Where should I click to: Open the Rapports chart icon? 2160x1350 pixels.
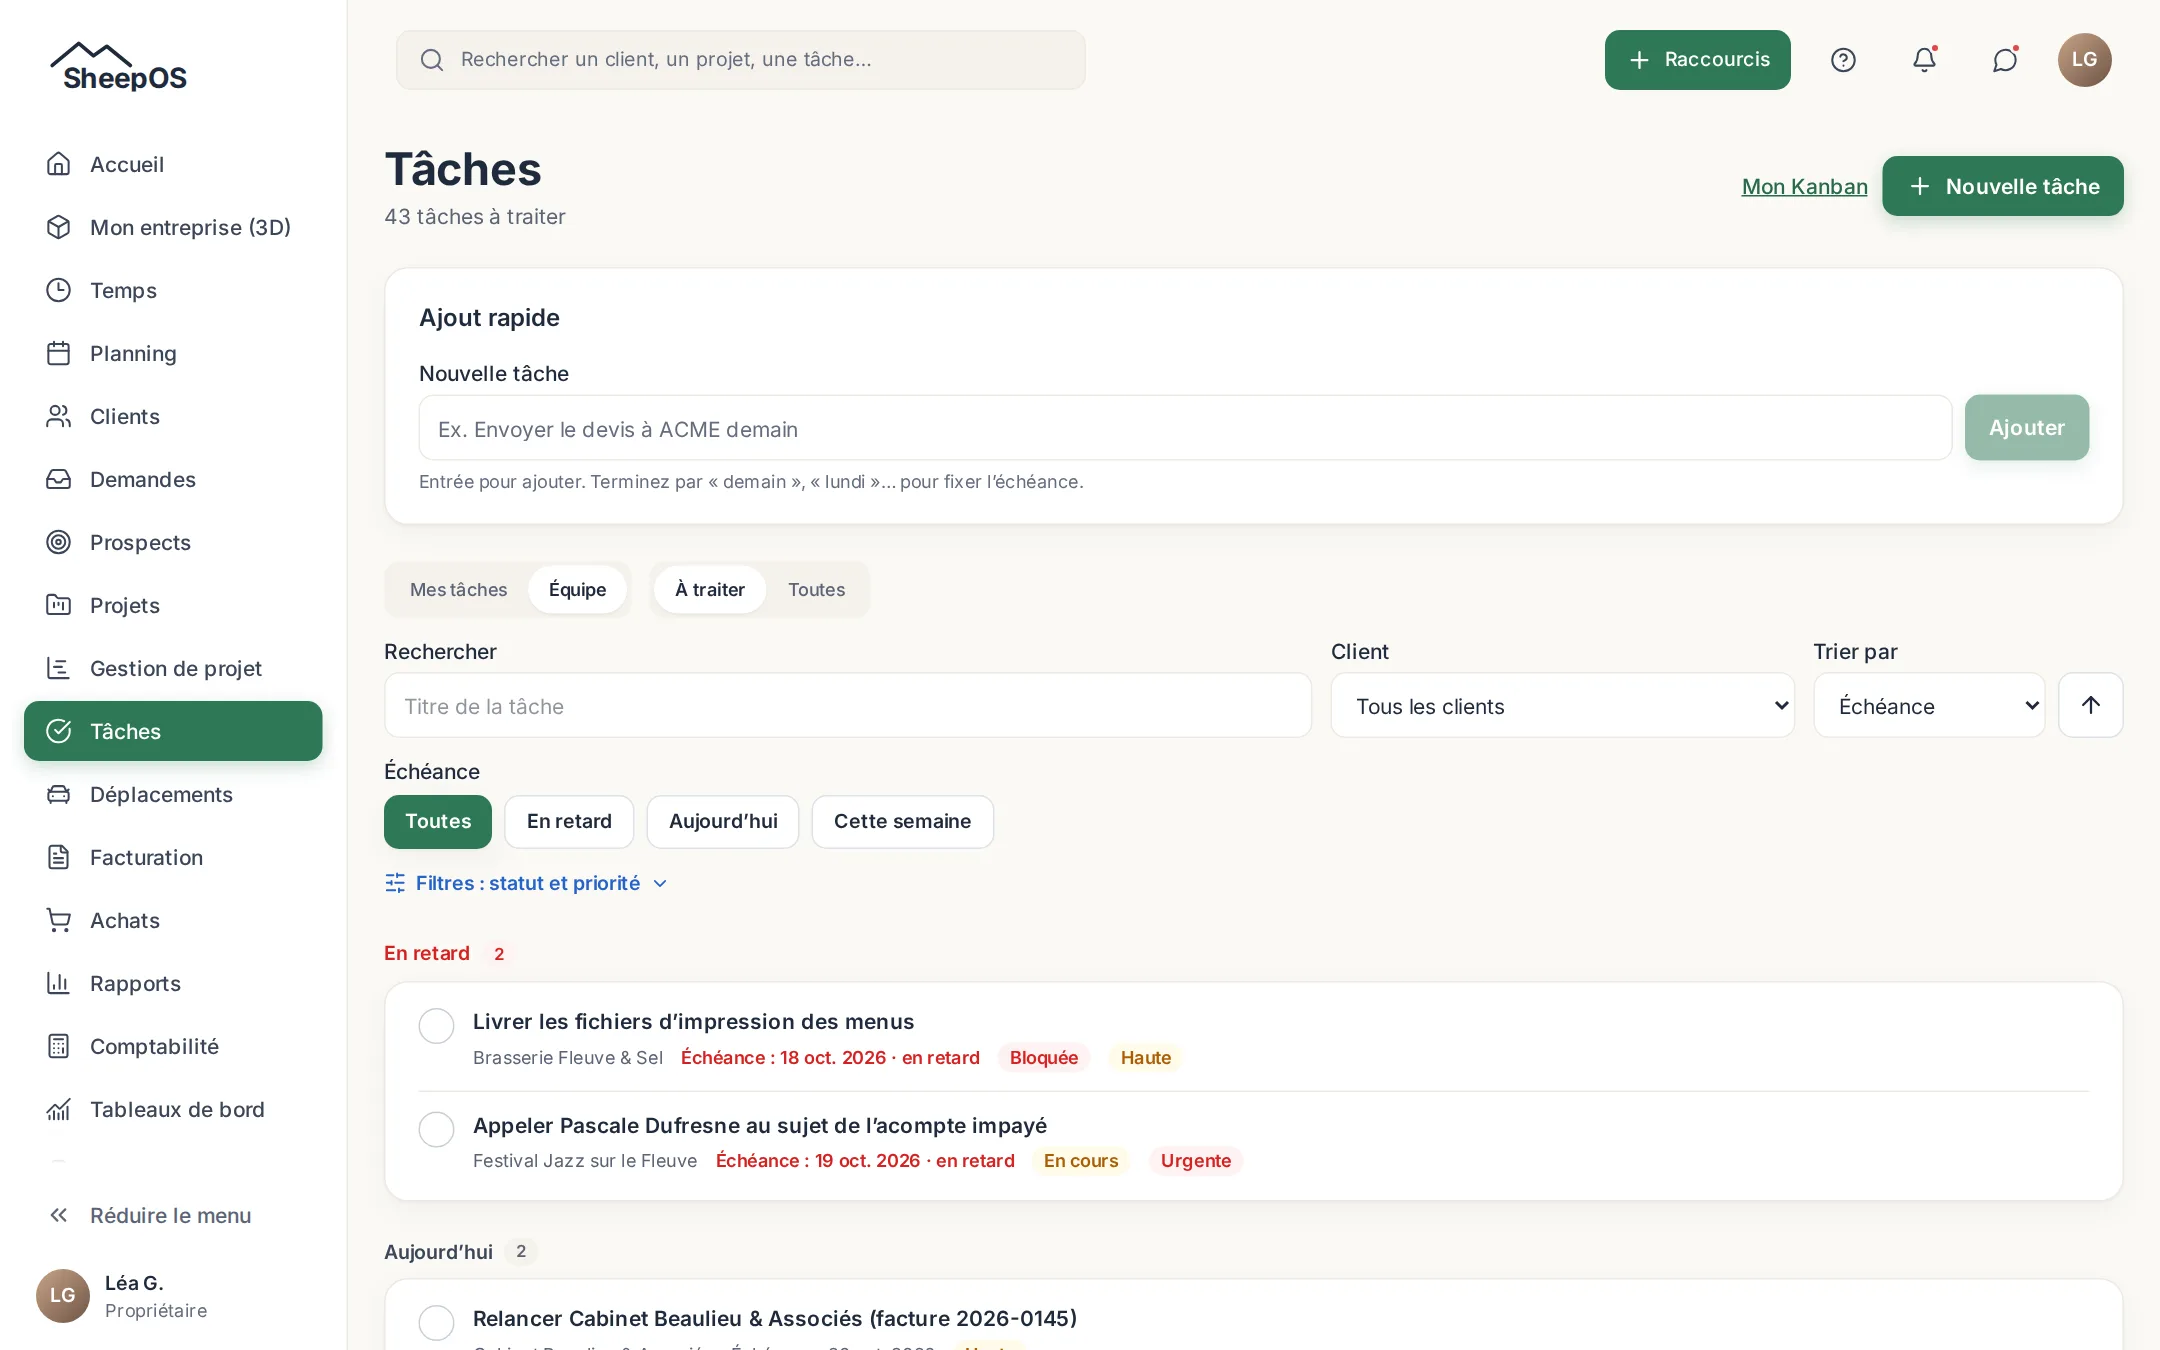[x=59, y=983]
